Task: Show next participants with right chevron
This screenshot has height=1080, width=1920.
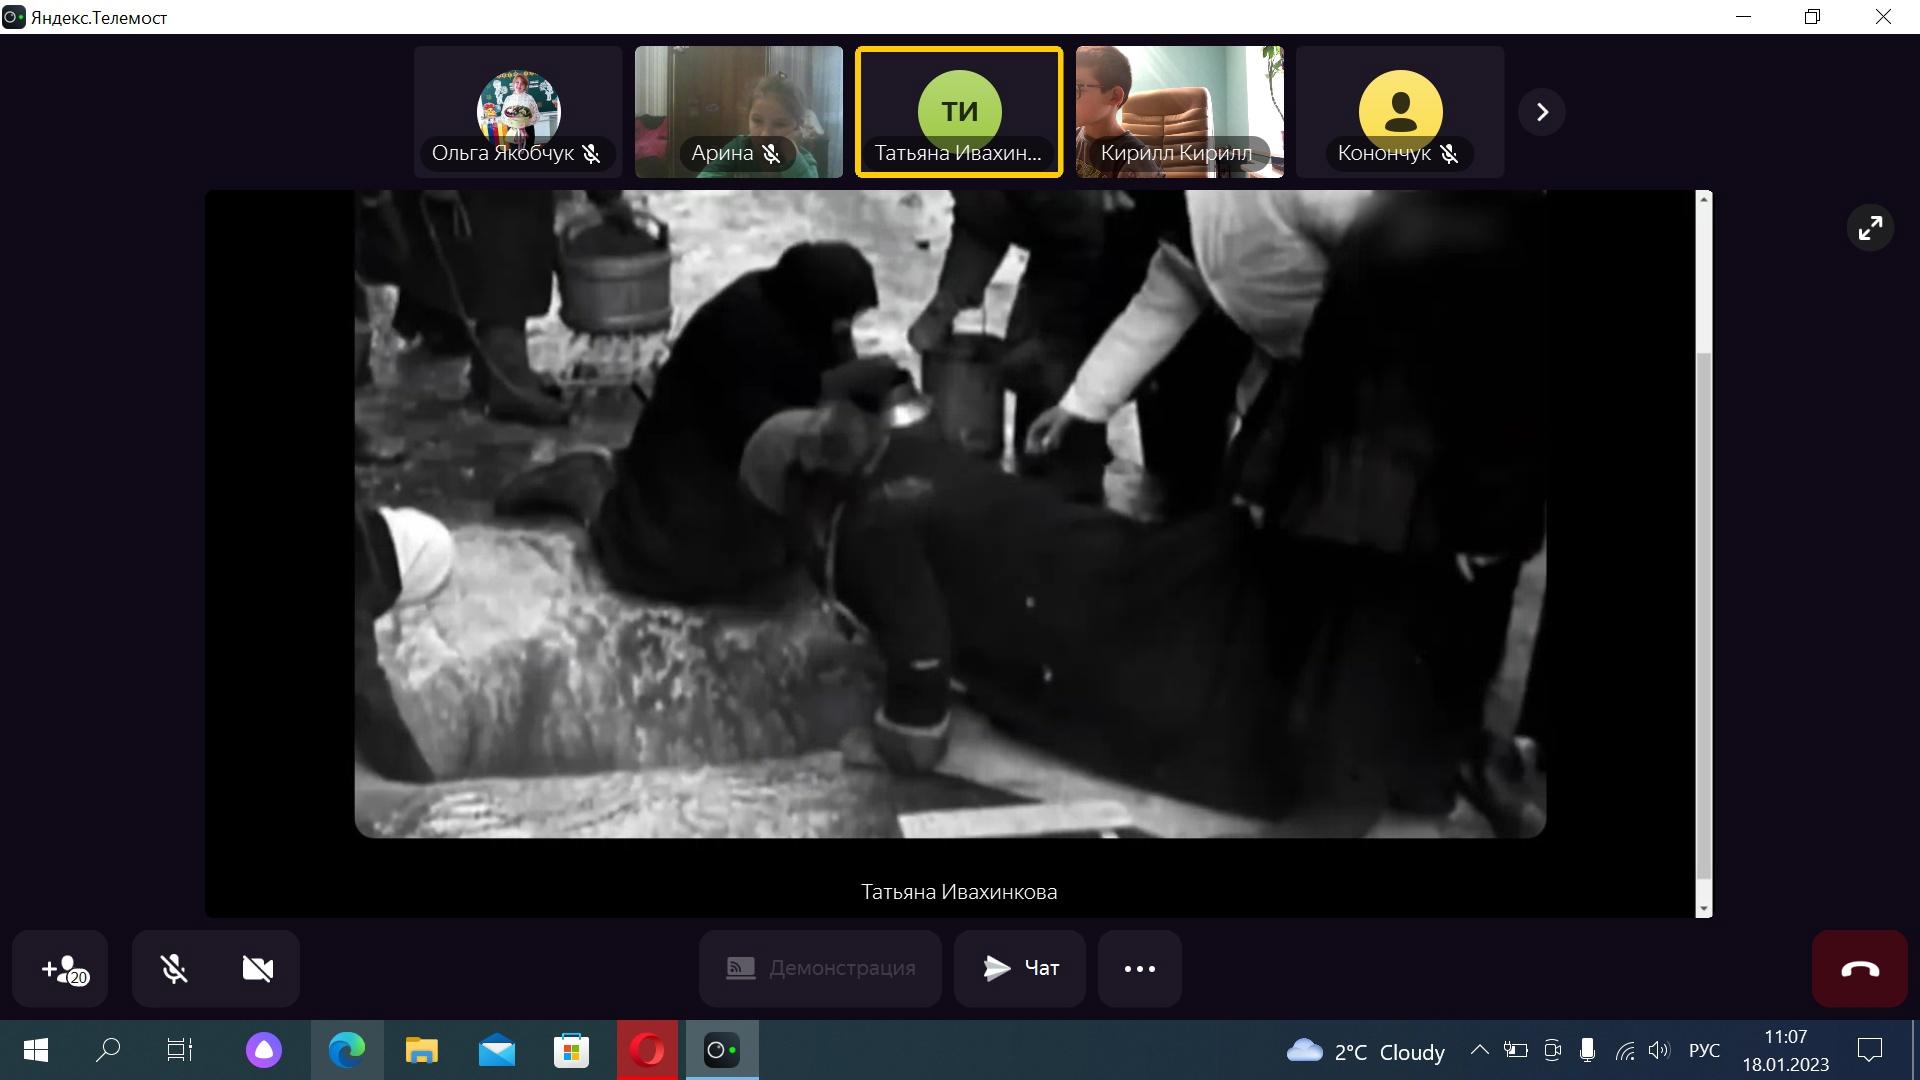Action: (x=1541, y=112)
